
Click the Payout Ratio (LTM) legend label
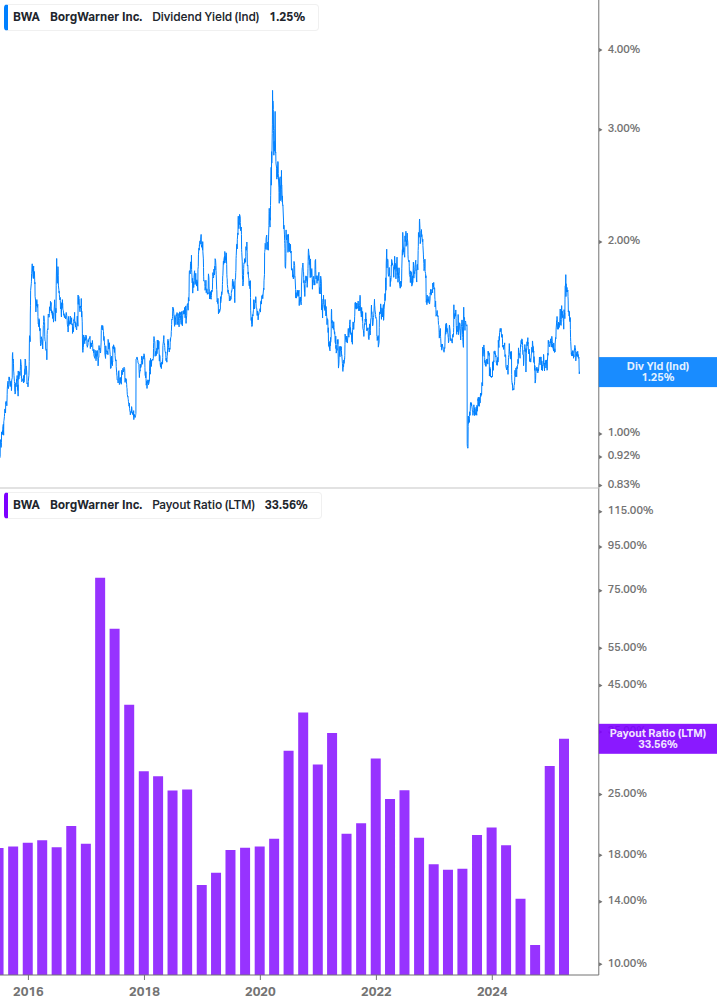pos(203,505)
